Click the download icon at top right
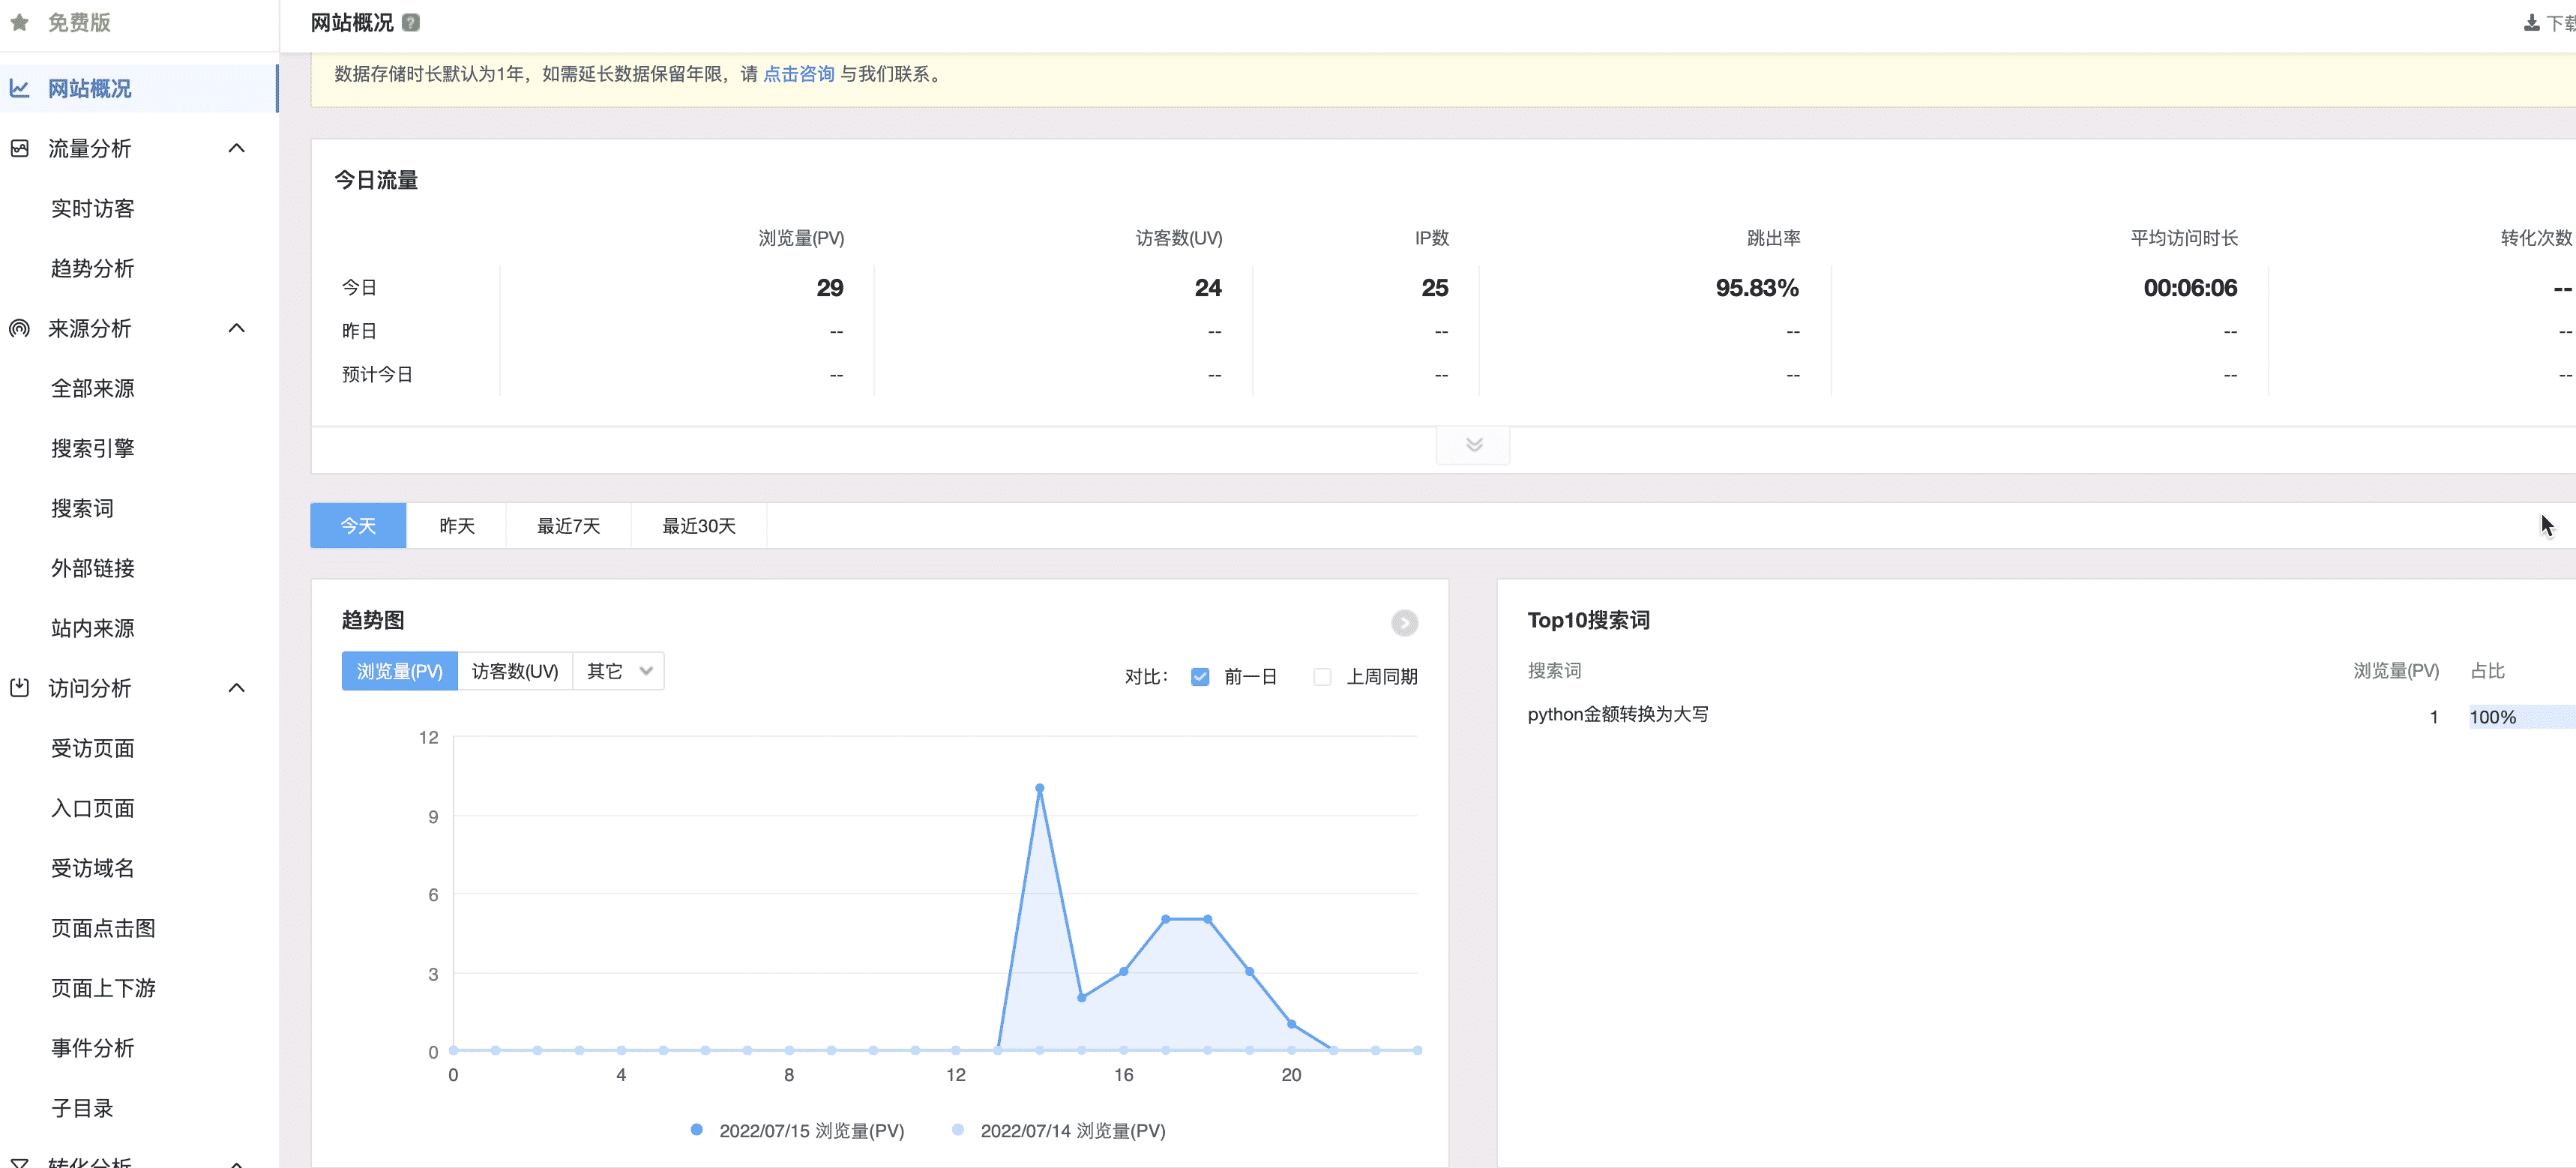The height and width of the screenshot is (1168, 2576). tap(2531, 22)
